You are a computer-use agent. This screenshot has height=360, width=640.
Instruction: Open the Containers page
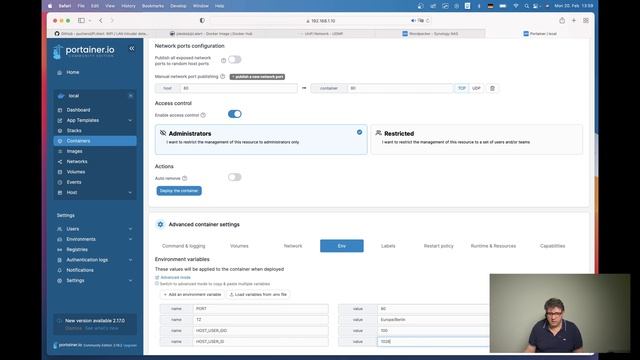pyautogui.click(x=95, y=141)
